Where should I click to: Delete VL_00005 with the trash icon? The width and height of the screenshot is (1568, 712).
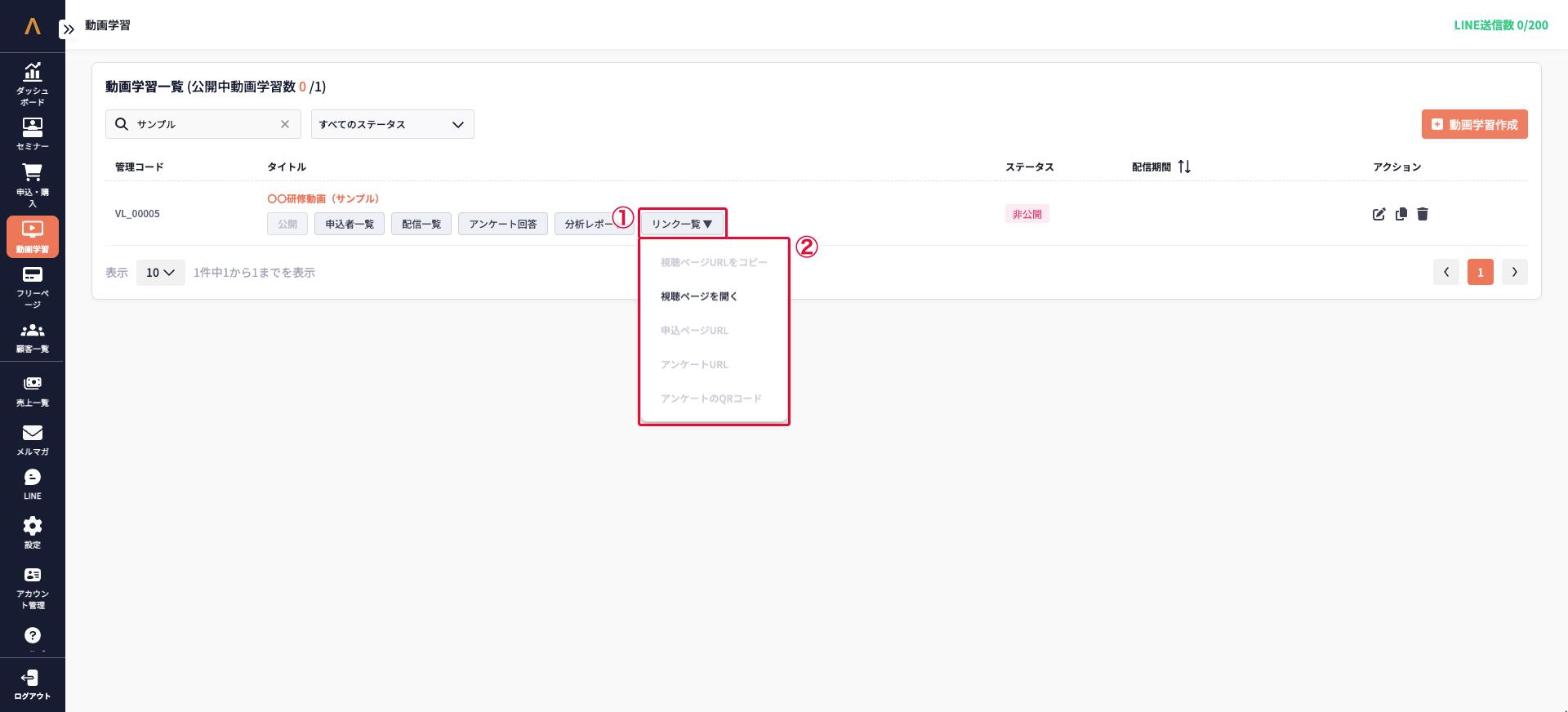pyautogui.click(x=1423, y=214)
